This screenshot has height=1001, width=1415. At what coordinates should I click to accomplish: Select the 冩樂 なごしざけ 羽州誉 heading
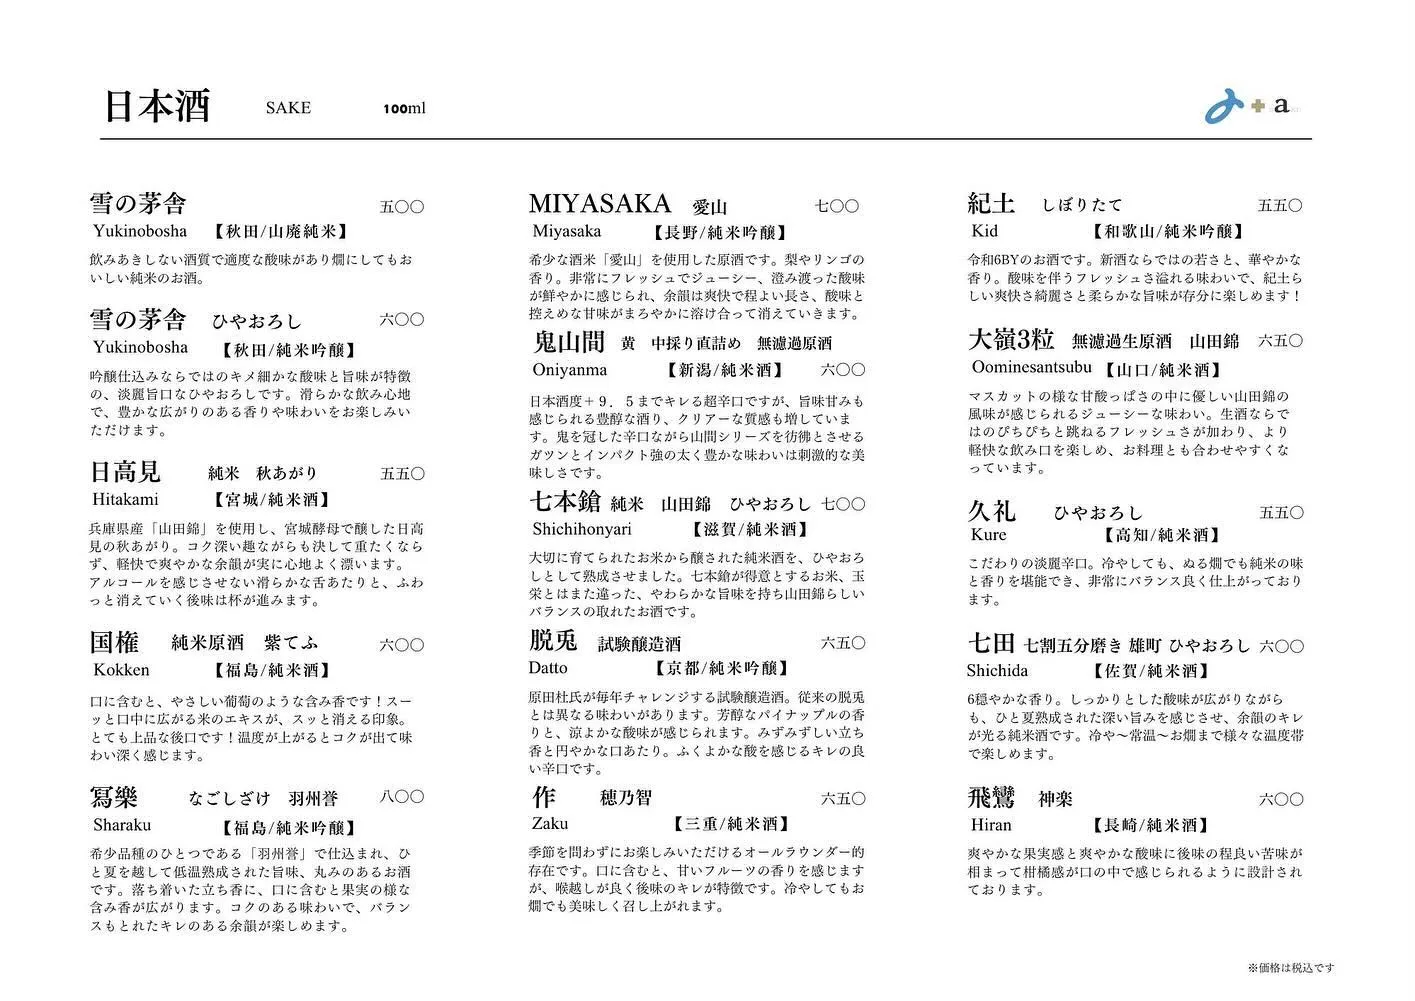[x=214, y=798]
